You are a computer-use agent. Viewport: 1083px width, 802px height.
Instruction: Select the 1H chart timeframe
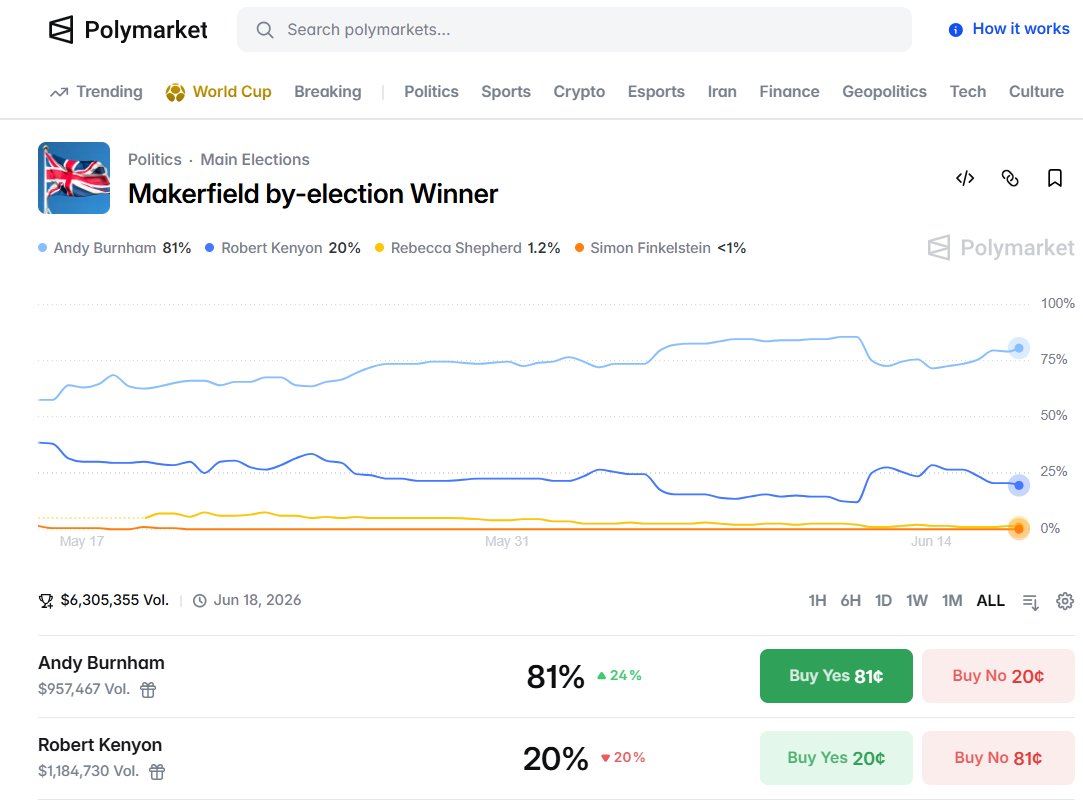817,601
